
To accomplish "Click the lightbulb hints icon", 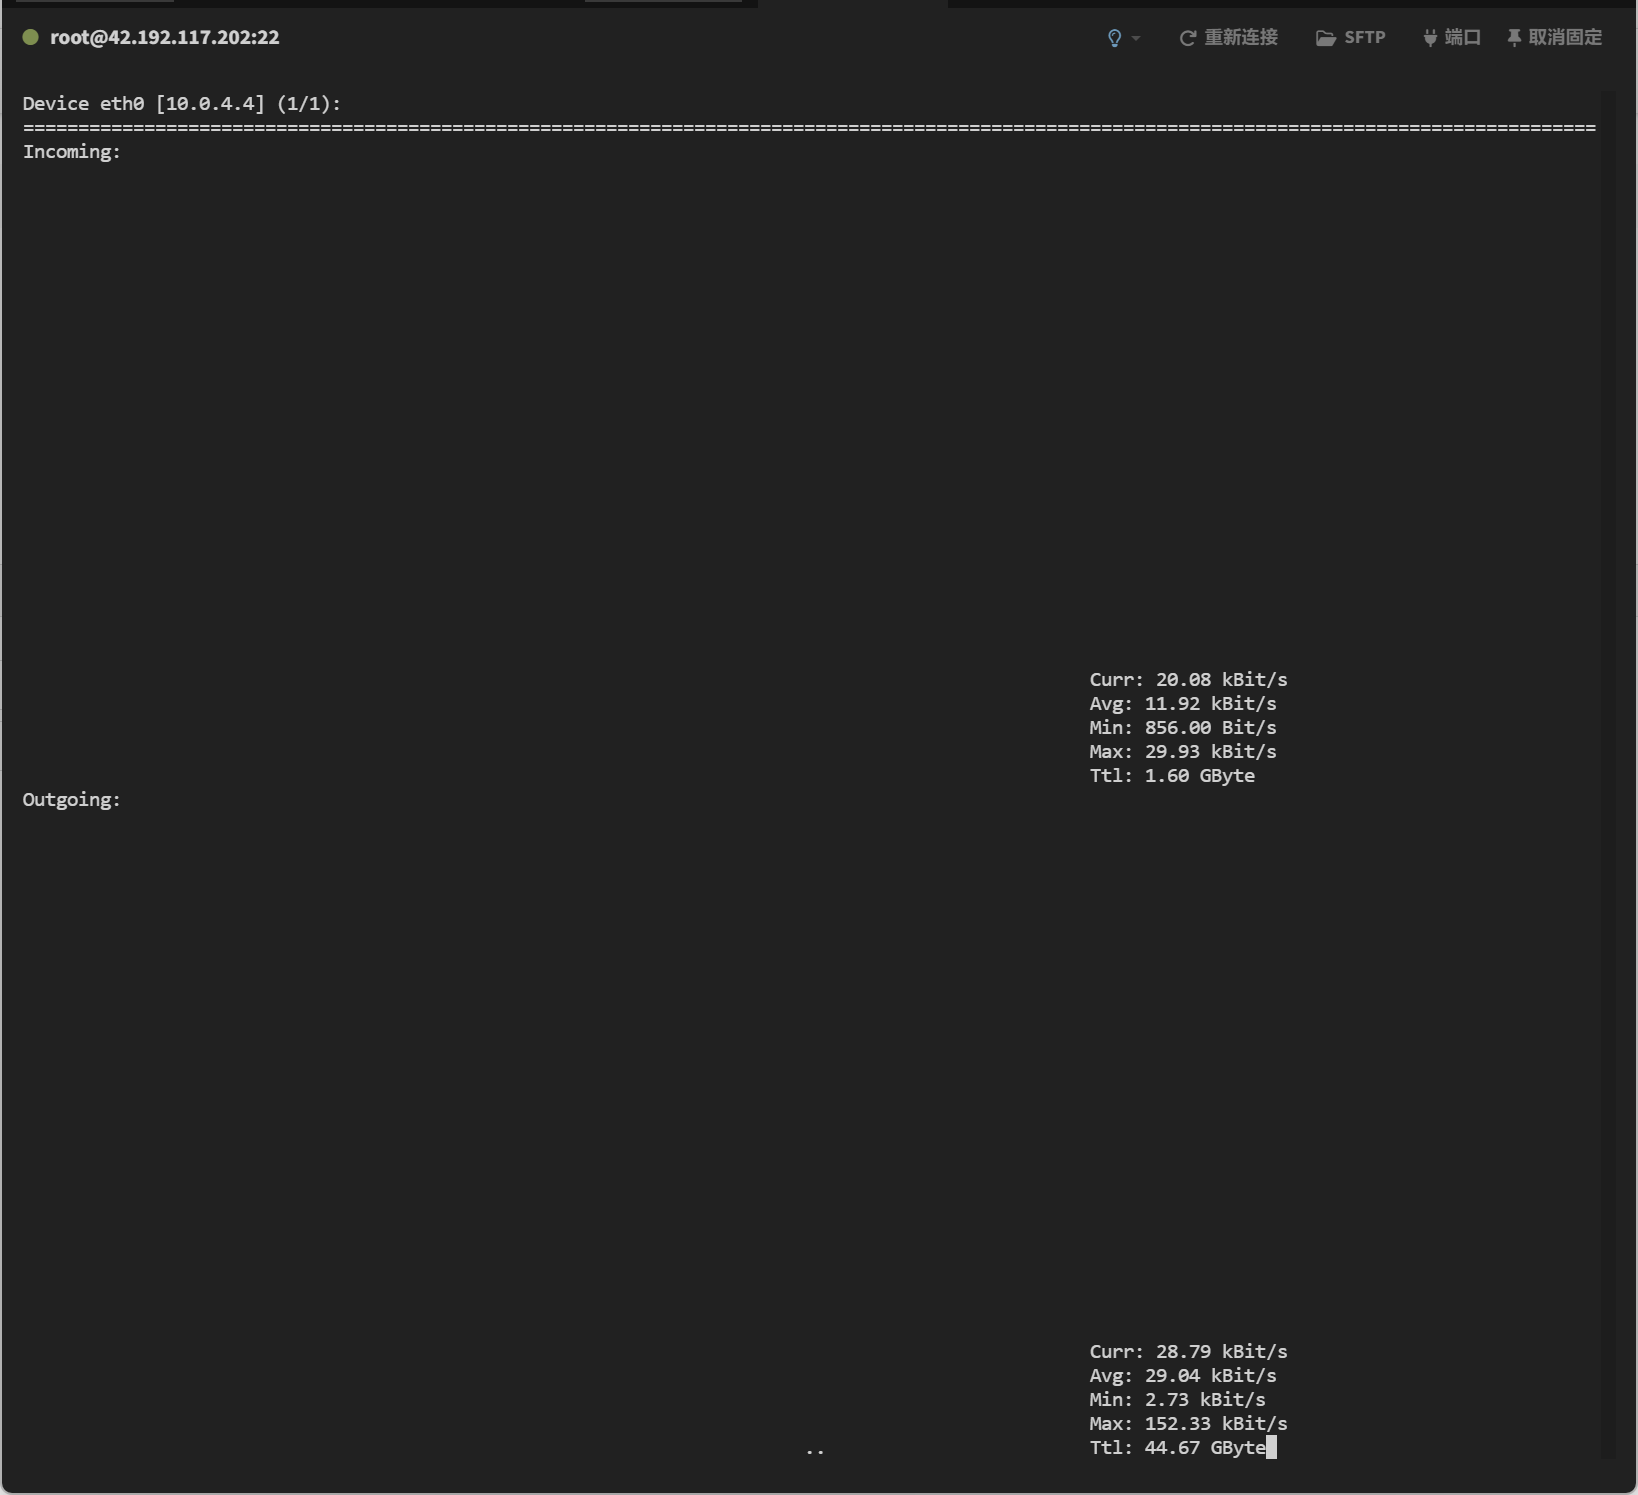I will point(1114,38).
